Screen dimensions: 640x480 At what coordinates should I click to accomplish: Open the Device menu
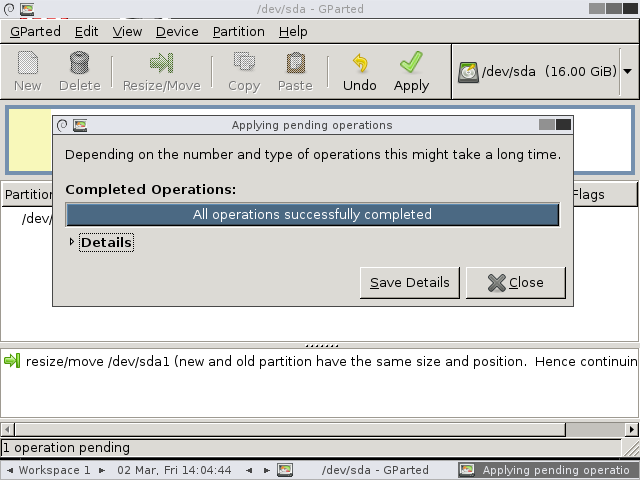pos(177,31)
